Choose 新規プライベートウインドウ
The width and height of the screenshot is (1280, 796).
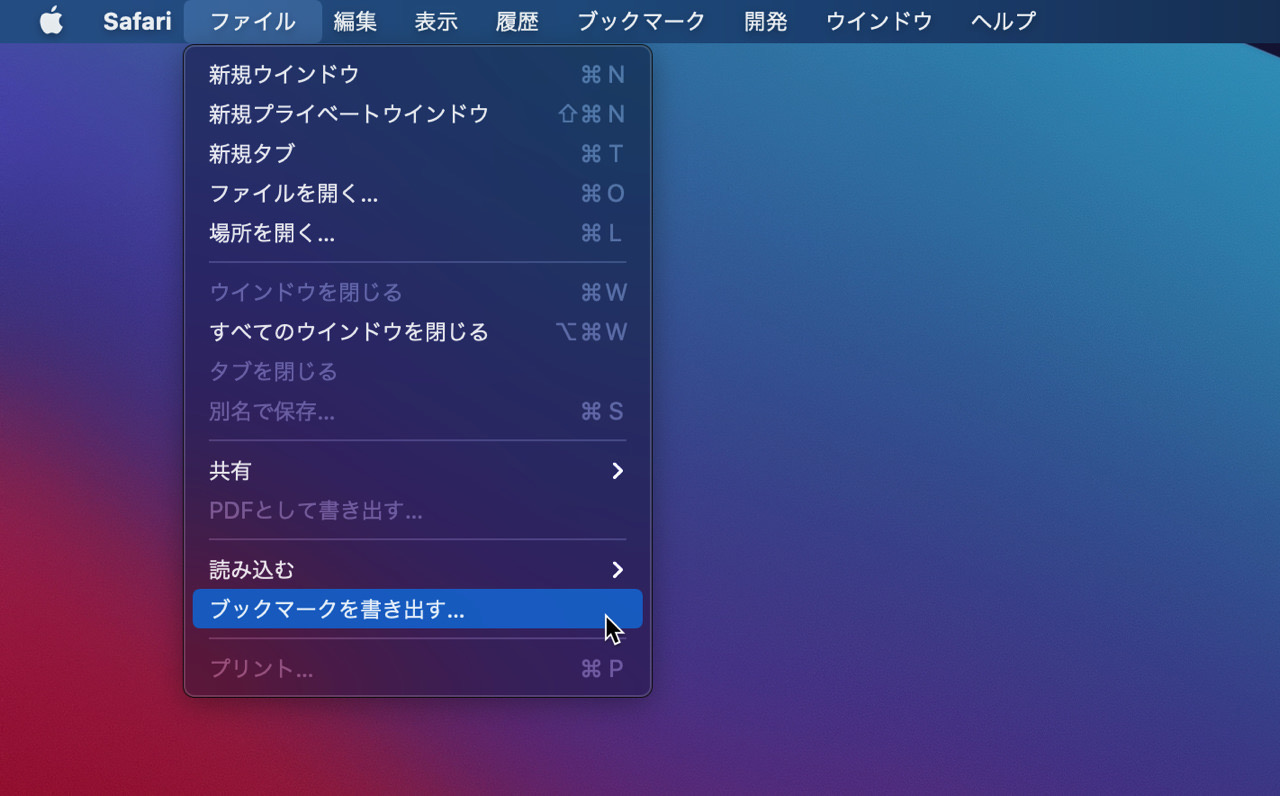point(418,114)
